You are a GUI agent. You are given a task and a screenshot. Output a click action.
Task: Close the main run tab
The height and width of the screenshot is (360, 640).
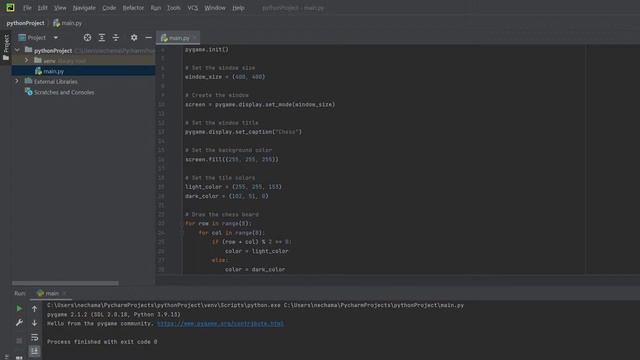(64, 293)
